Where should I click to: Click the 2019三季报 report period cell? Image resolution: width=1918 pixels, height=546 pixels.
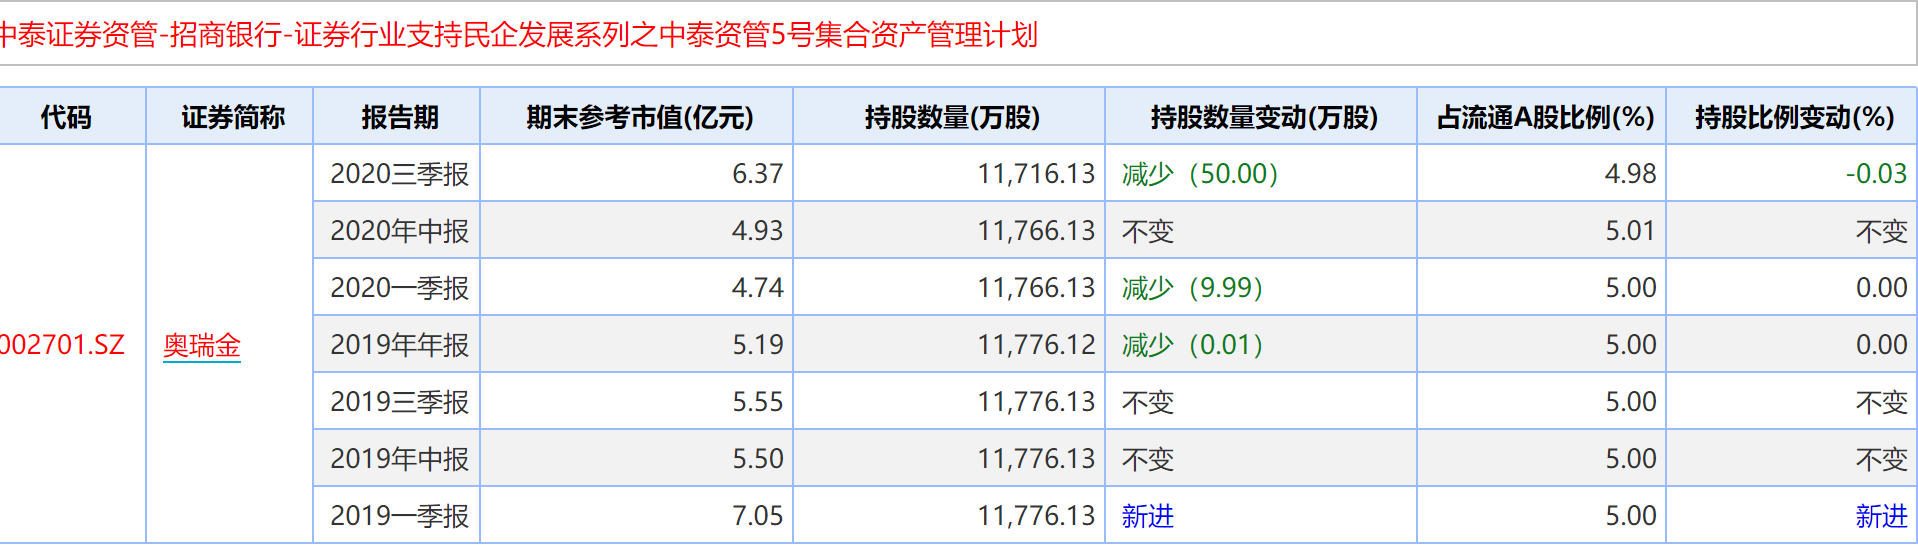[x=399, y=402]
